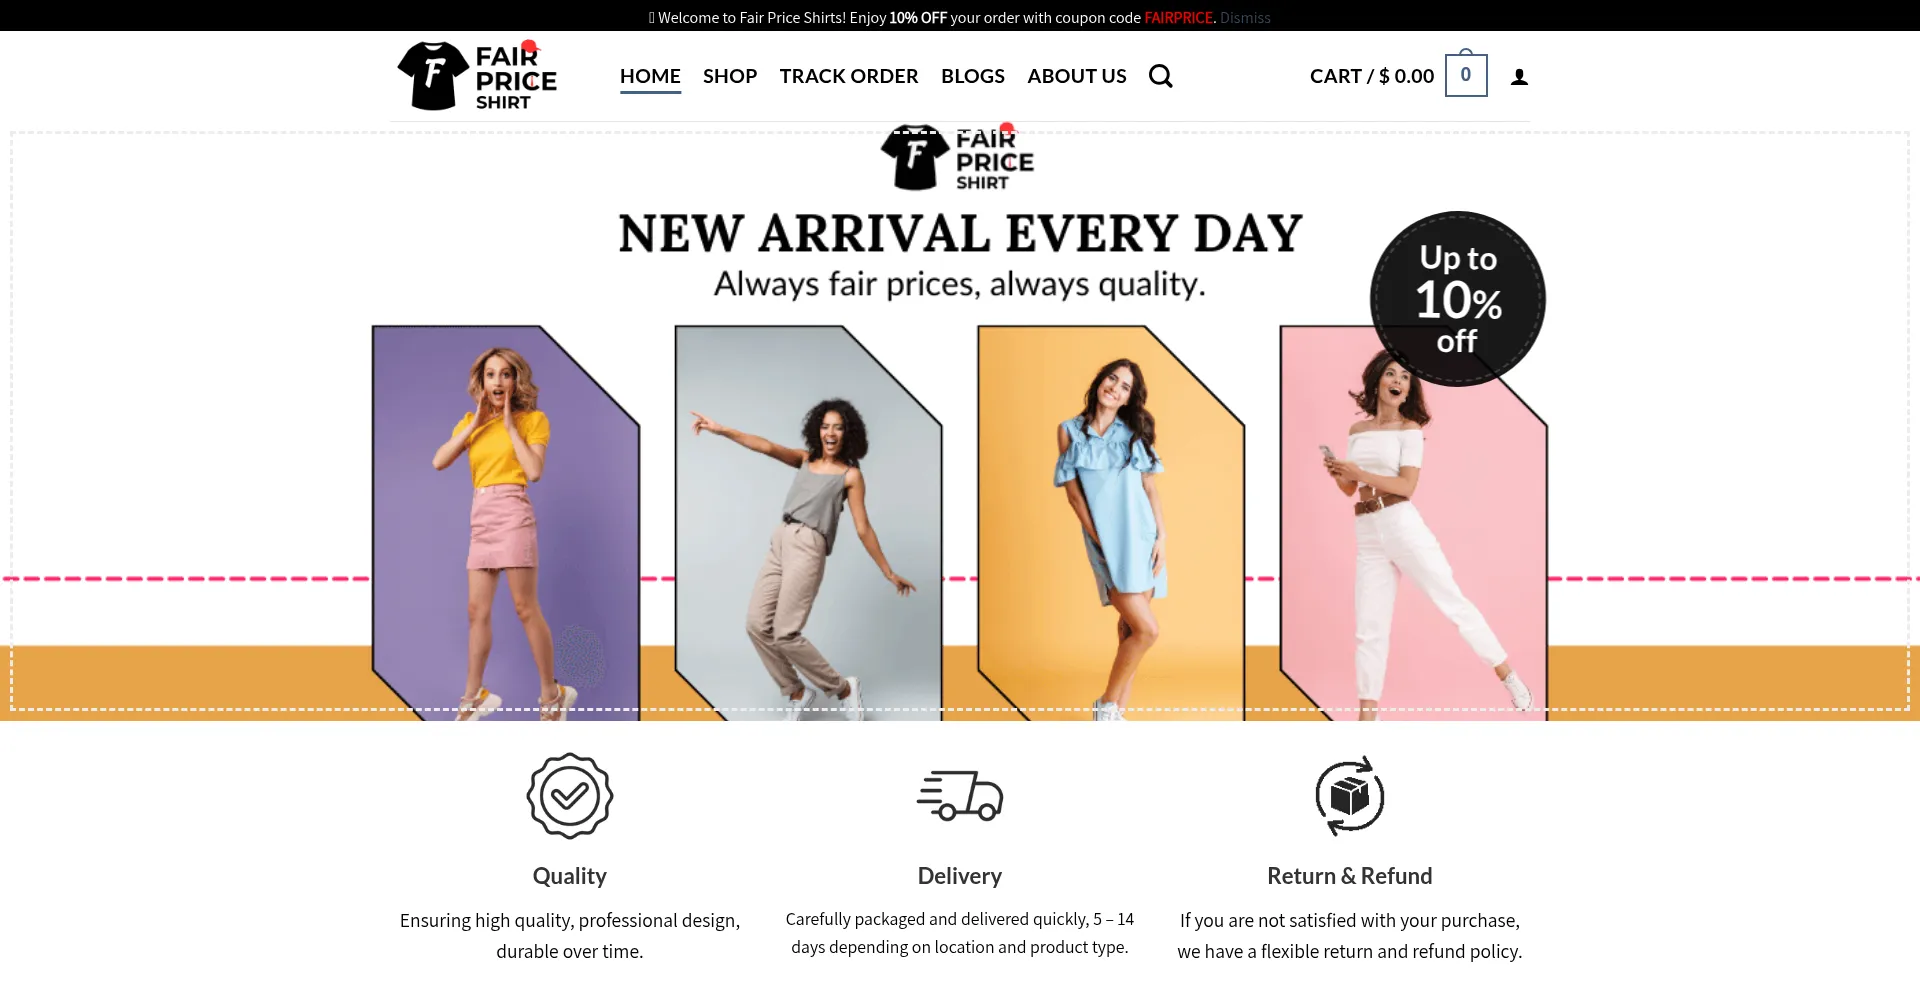Click the Delivery truck icon
Viewport: 1920px width, 993px height.
[960, 796]
